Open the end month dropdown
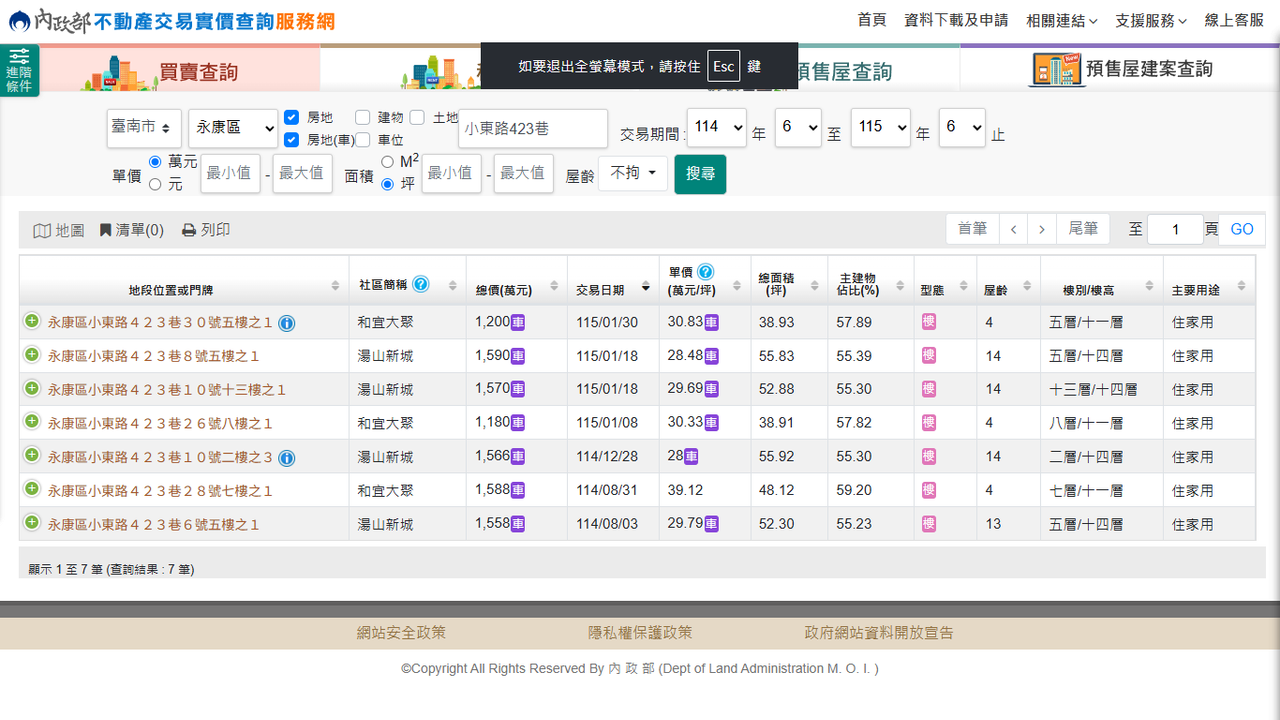This screenshot has width=1280, height=720. point(962,127)
